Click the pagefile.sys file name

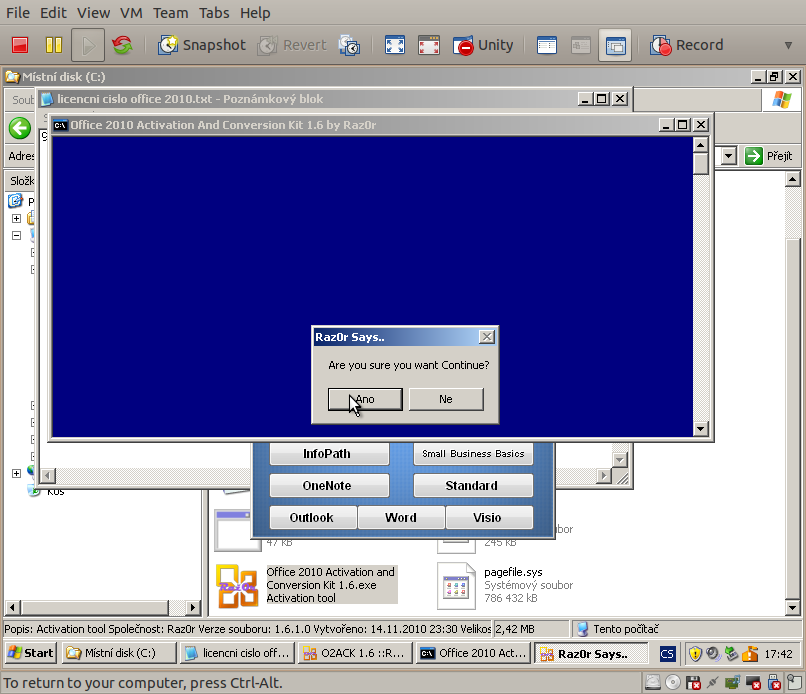513,572
